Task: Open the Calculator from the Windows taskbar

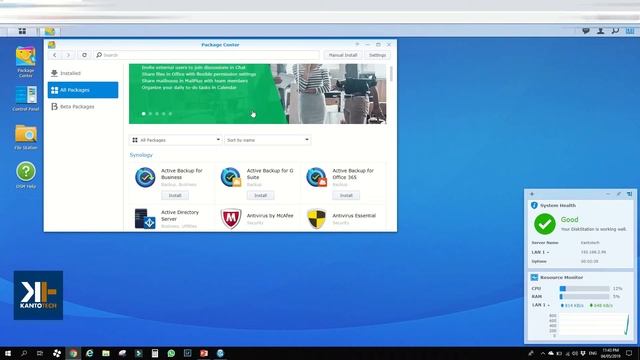Action: click(x=155, y=353)
